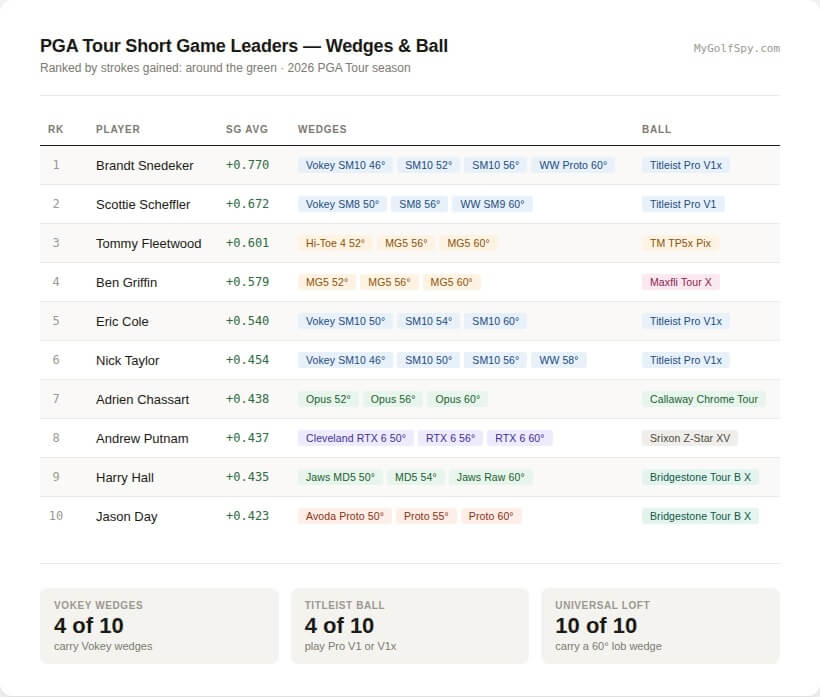Click the Srixon Z-Star XV ball tag
This screenshot has width=820, height=697.
690,438
